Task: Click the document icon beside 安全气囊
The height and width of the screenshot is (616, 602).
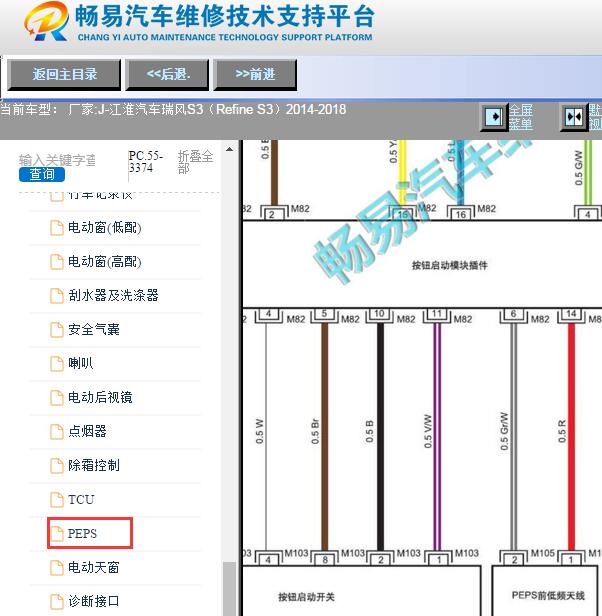Action: (x=57, y=330)
